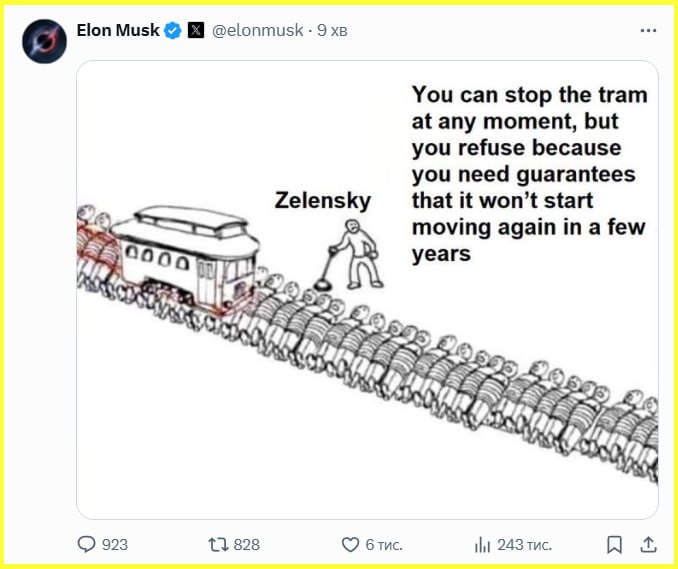The height and width of the screenshot is (569, 678).
Task: Click the "6 тис." likes count
Action: [383, 544]
